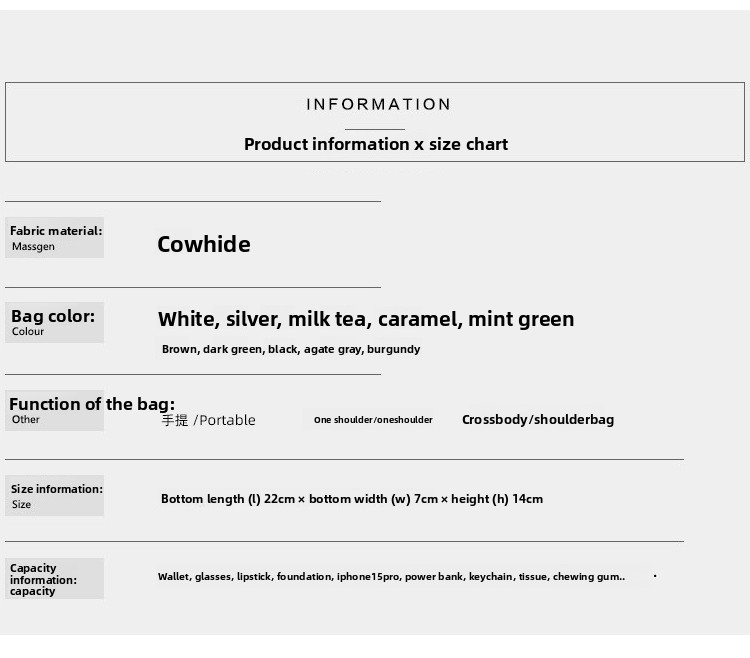Select the Bottom length 22cm dimension text
750x658 pixels.
point(352,499)
